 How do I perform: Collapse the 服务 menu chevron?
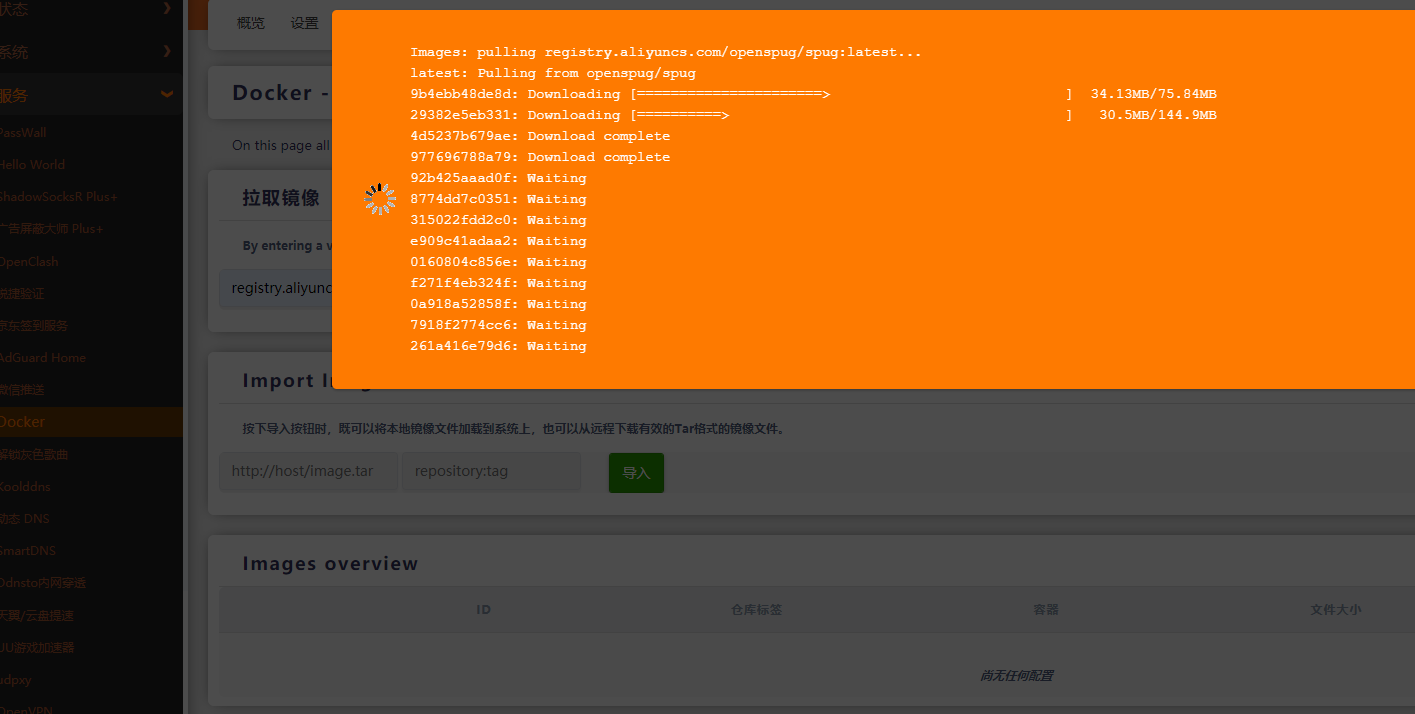click(x=167, y=94)
